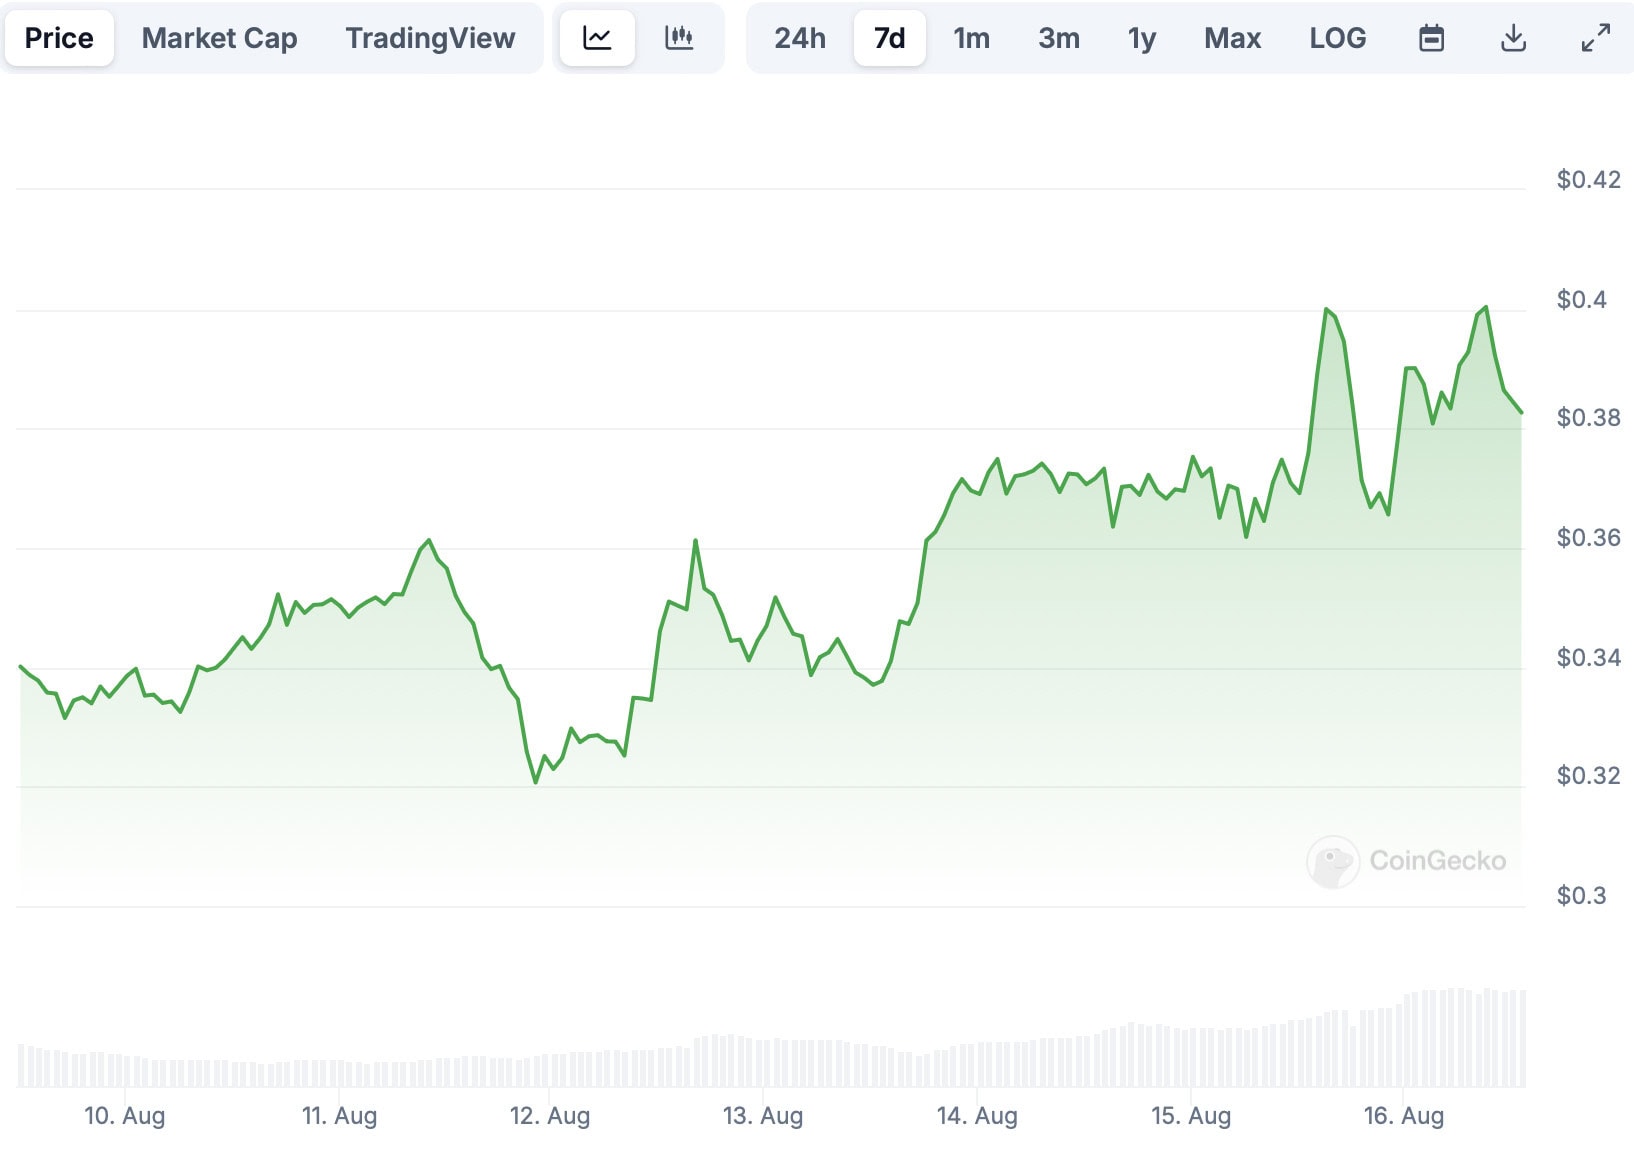Click the $0.34 price axis label
Image resolution: width=1634 pixels, height=1152 pixels.
(1588, 657)
